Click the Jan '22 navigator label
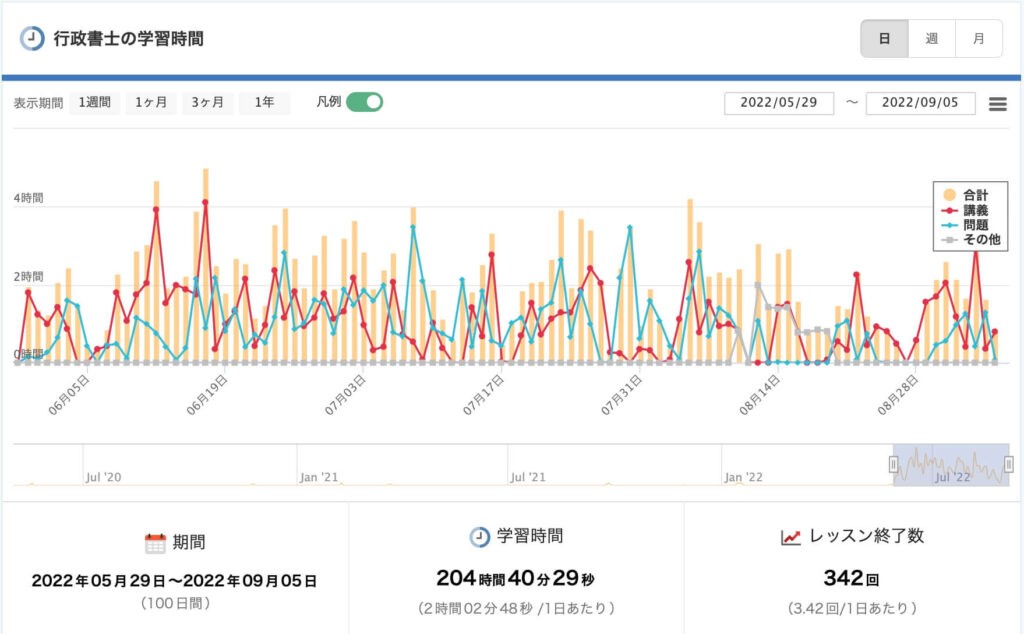This screenshot has height=634, width=1024. pos(744,477)
